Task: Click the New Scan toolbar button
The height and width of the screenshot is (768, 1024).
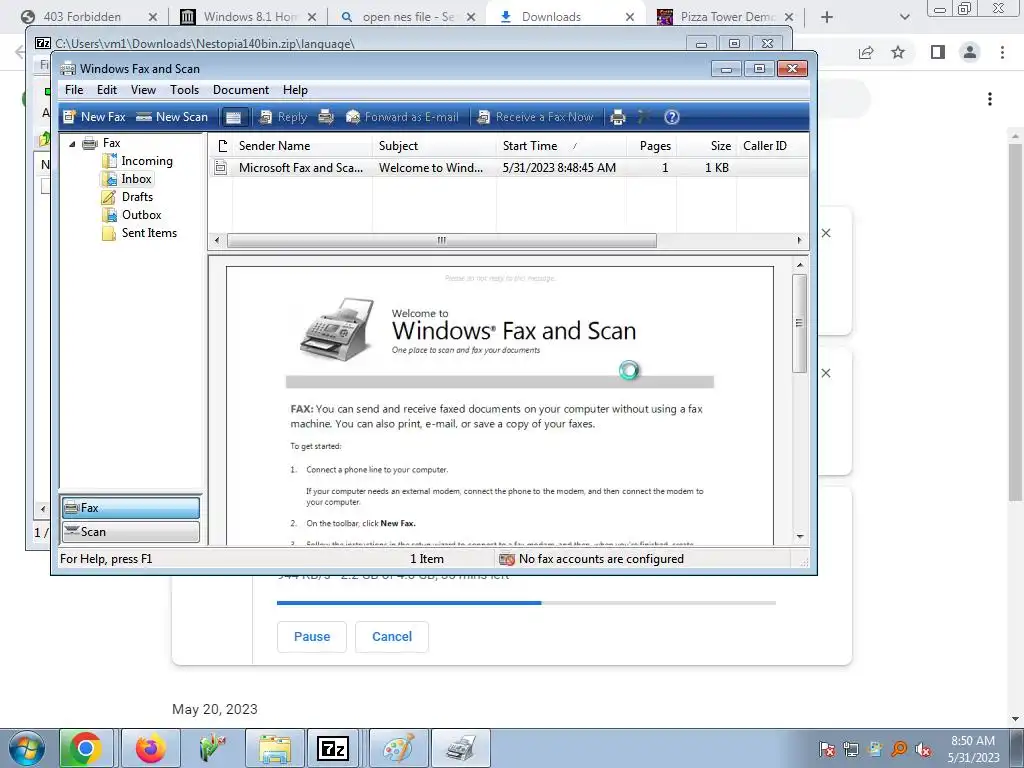Action: pyautogui.click(x=172, y=117)
